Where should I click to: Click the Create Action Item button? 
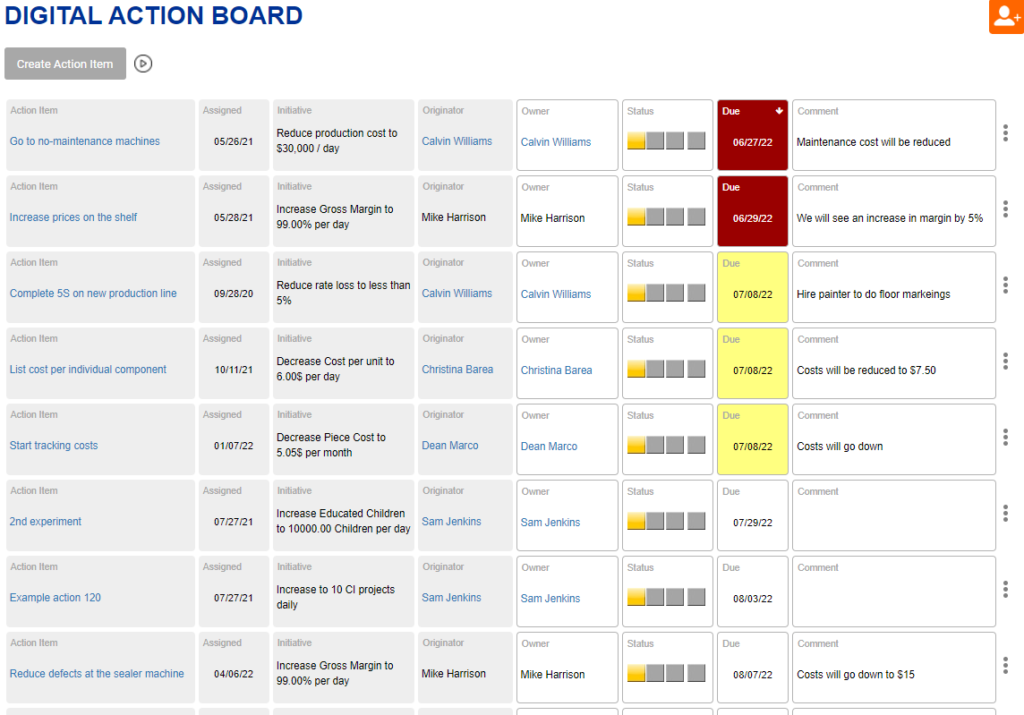coord(65,64)
